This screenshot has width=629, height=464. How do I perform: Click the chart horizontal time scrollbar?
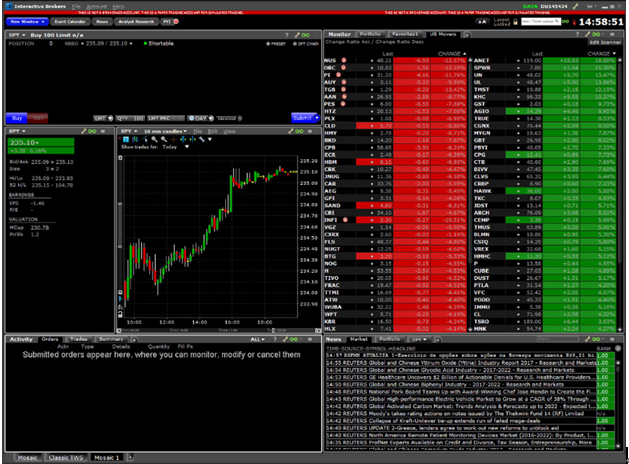(219, 331)
